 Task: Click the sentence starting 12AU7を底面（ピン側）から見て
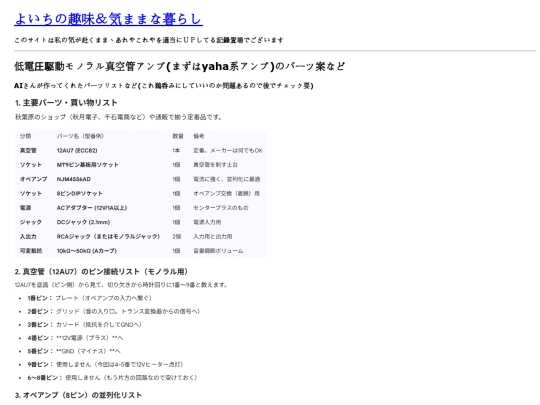click(121, 285)
